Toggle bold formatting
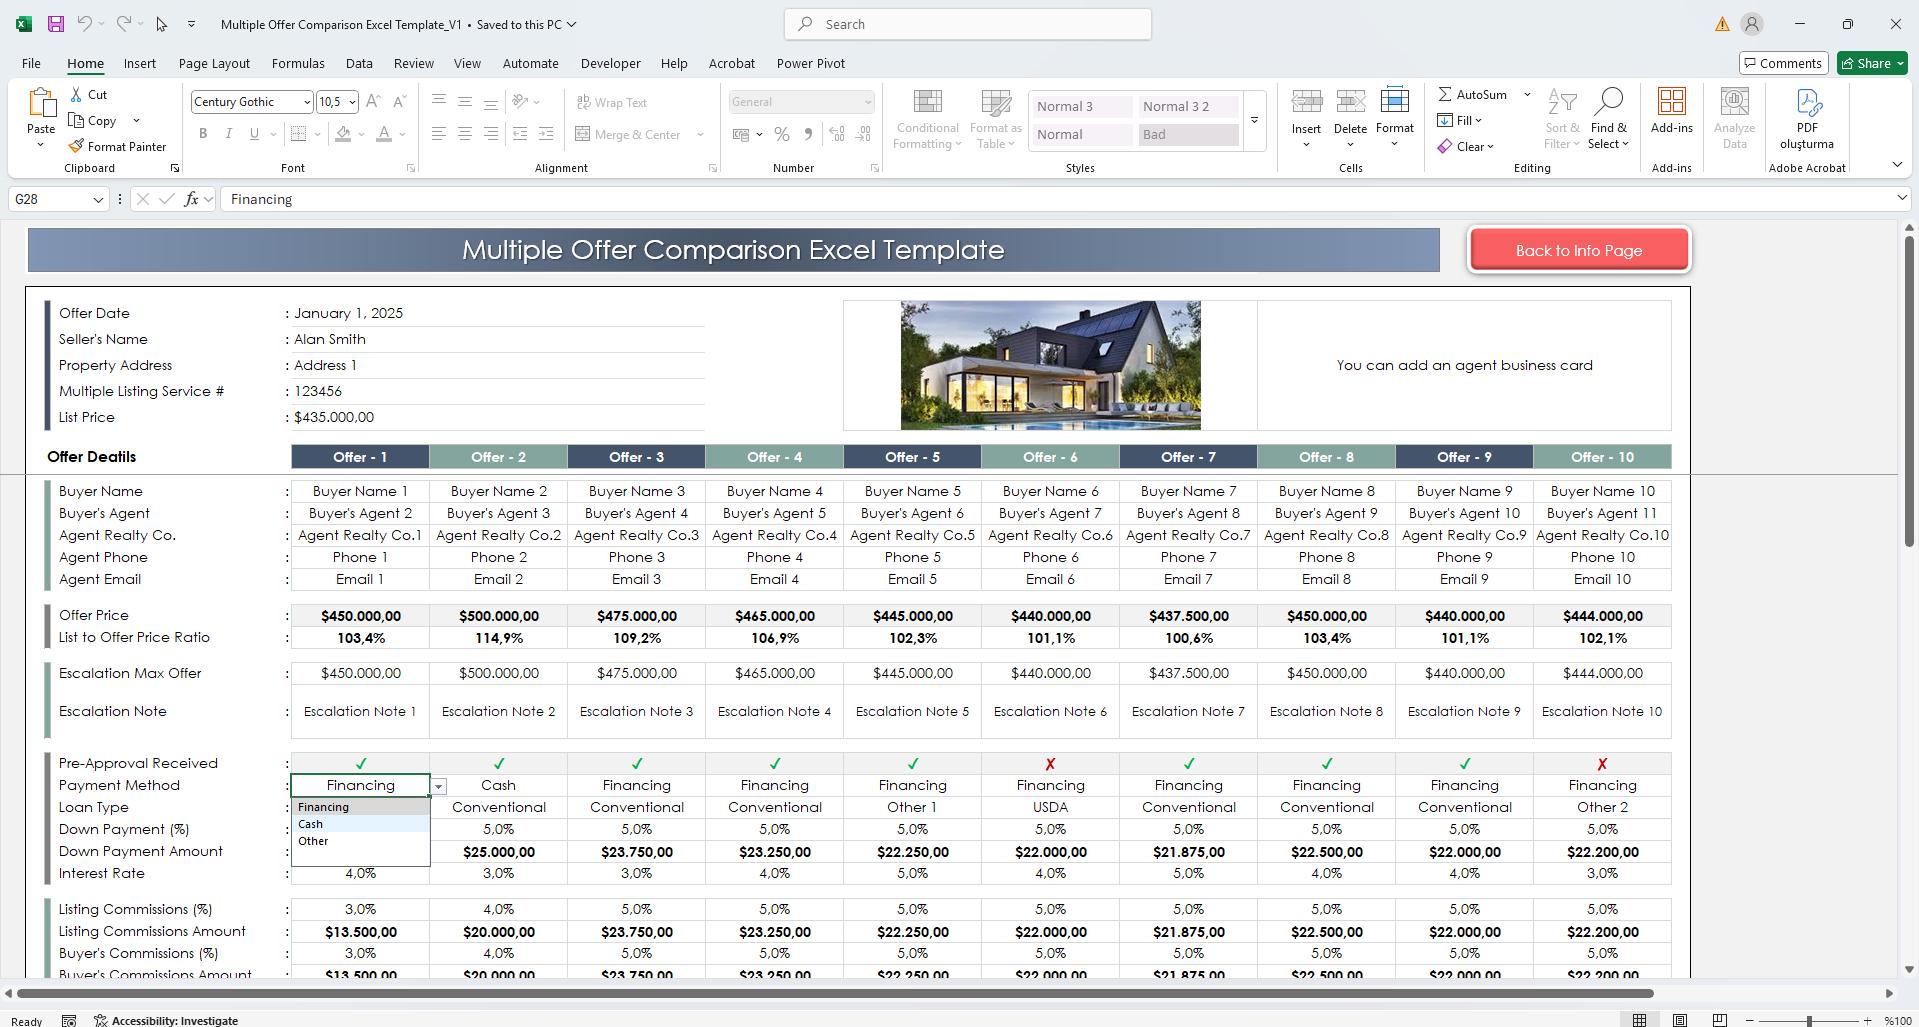This screenshot has width=1919, height=1027. click(203, 133)
